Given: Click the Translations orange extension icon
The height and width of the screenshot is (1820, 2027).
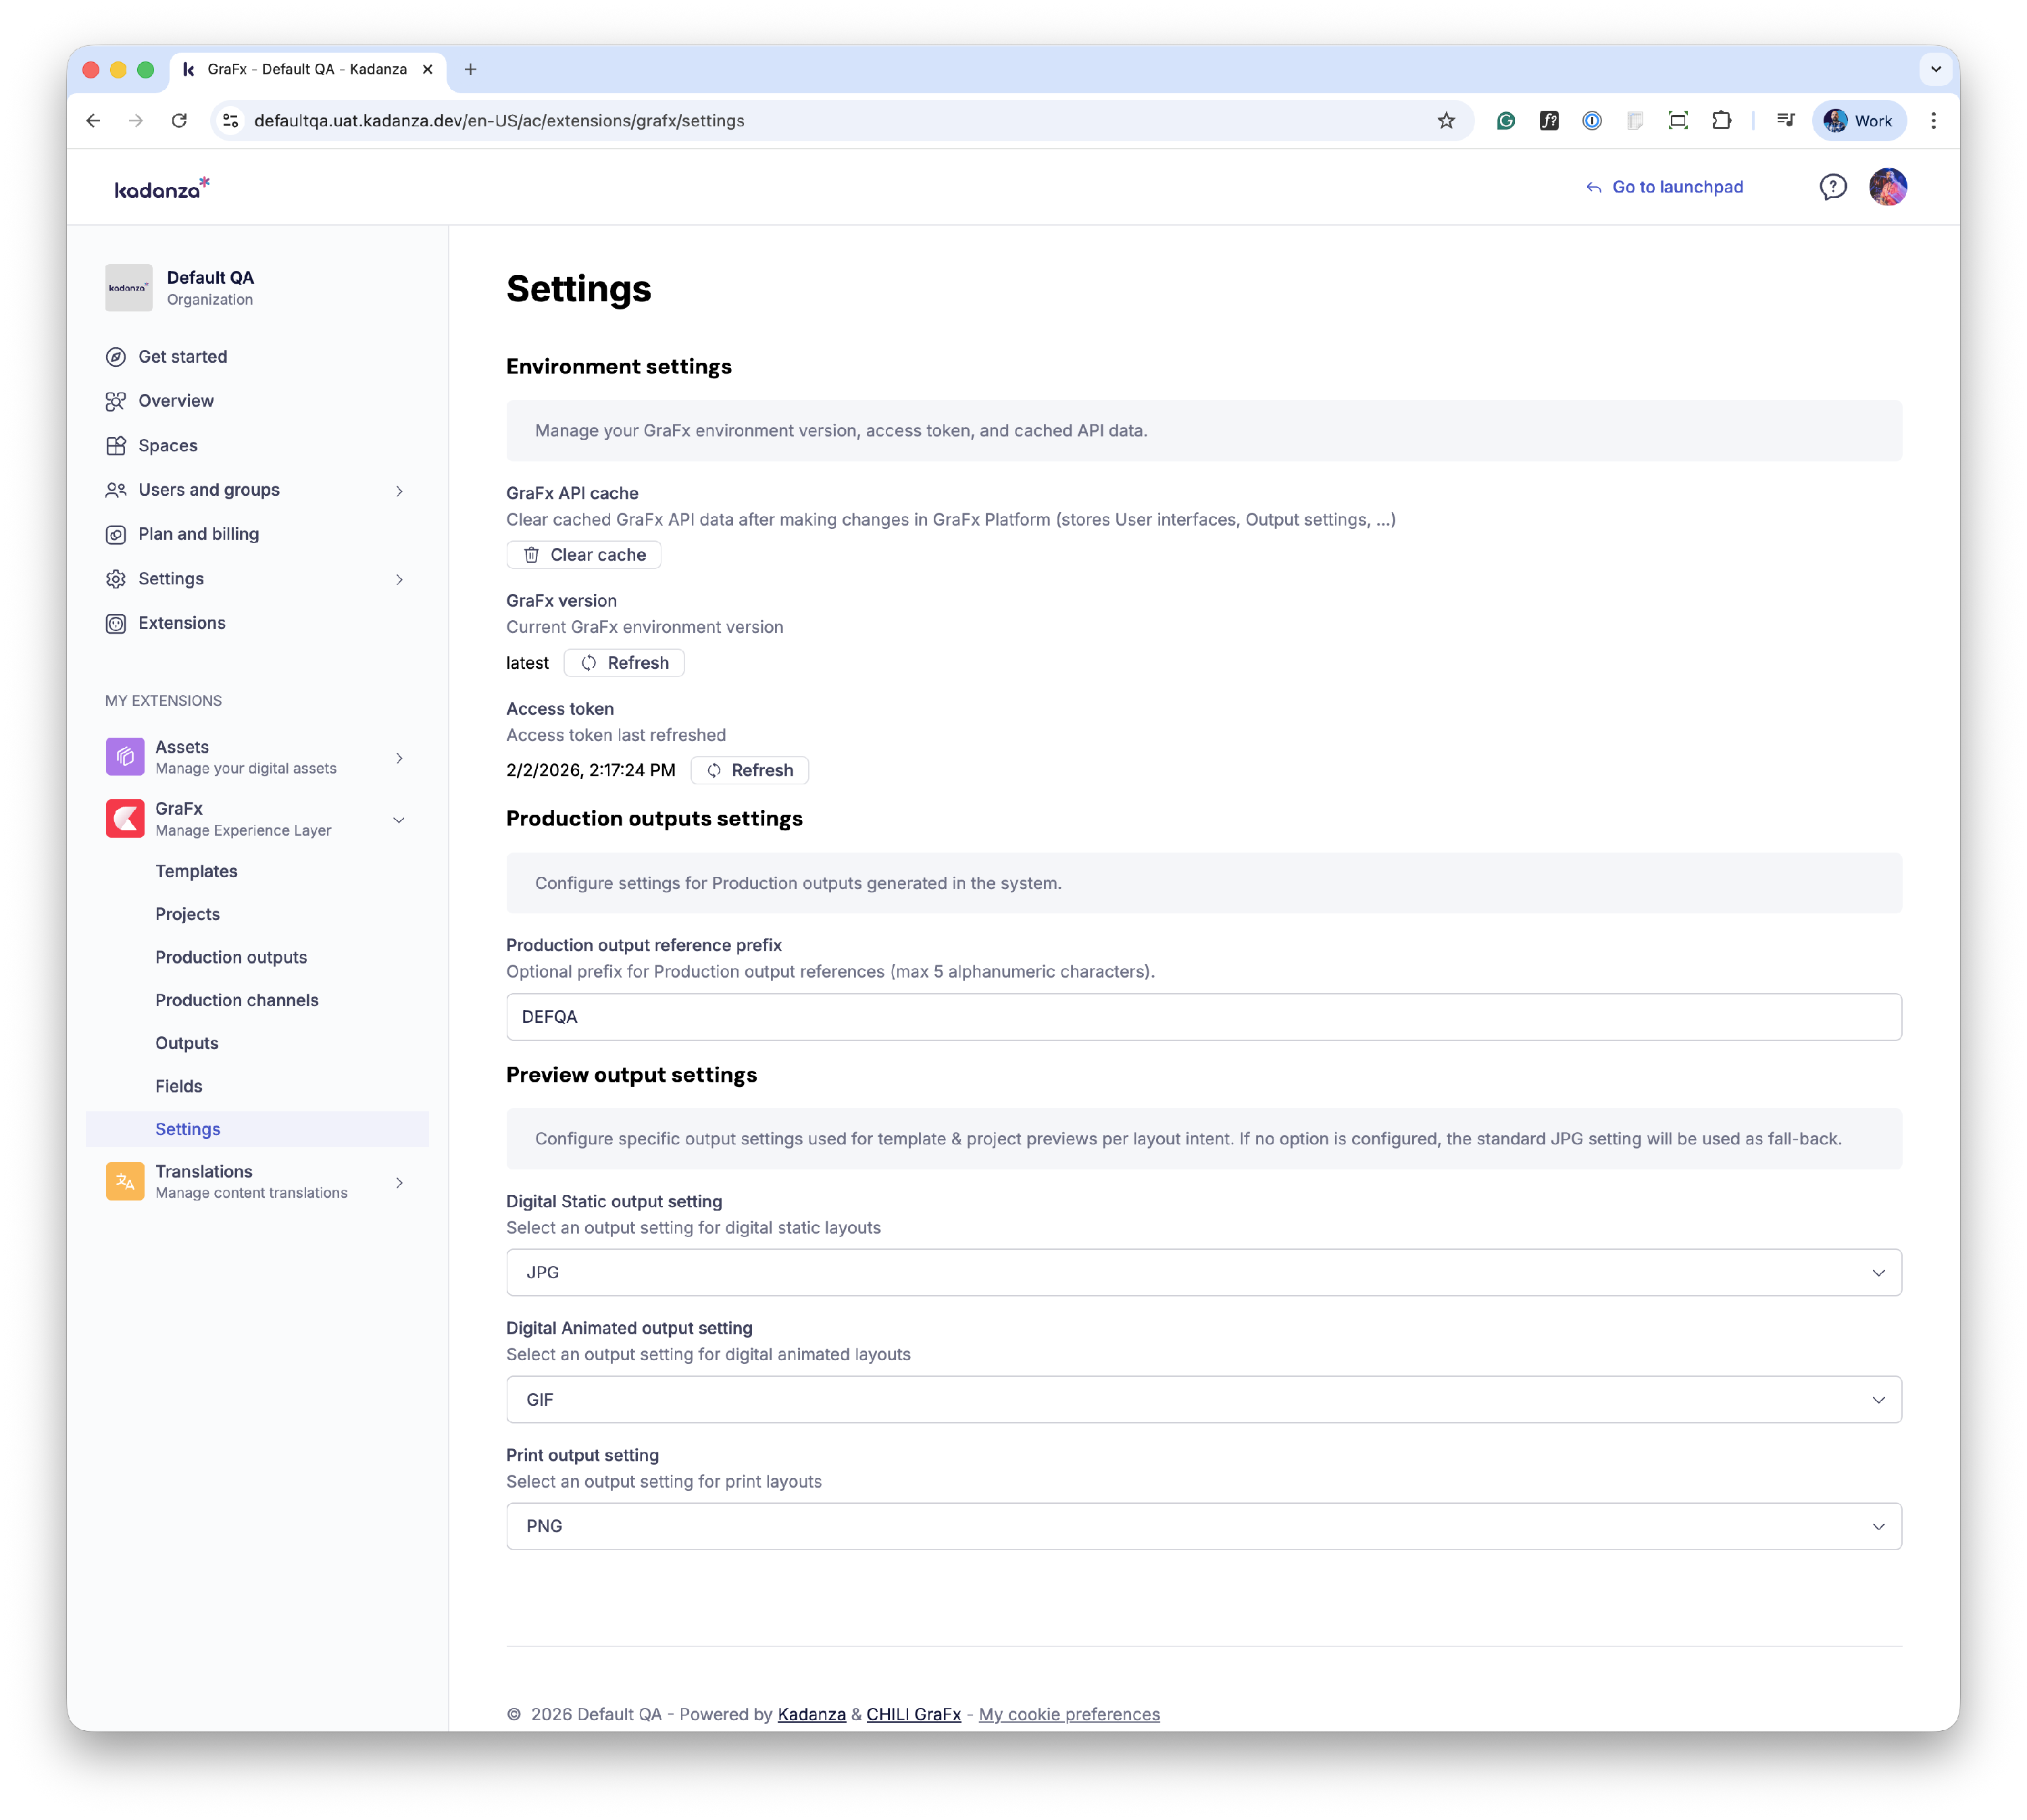Looking at the screenshot, I should (125, 1181).
